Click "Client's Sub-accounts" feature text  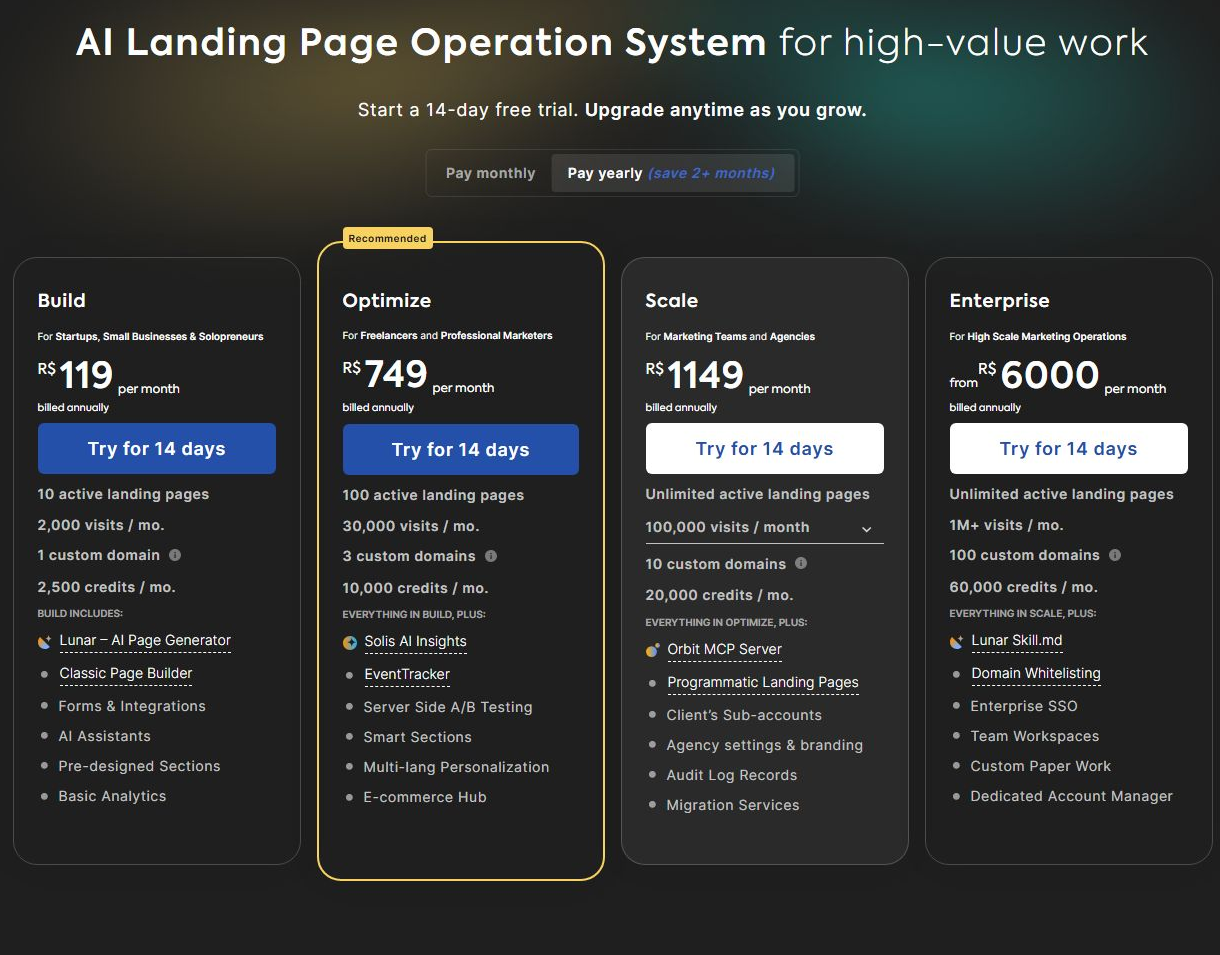[744, 715]
